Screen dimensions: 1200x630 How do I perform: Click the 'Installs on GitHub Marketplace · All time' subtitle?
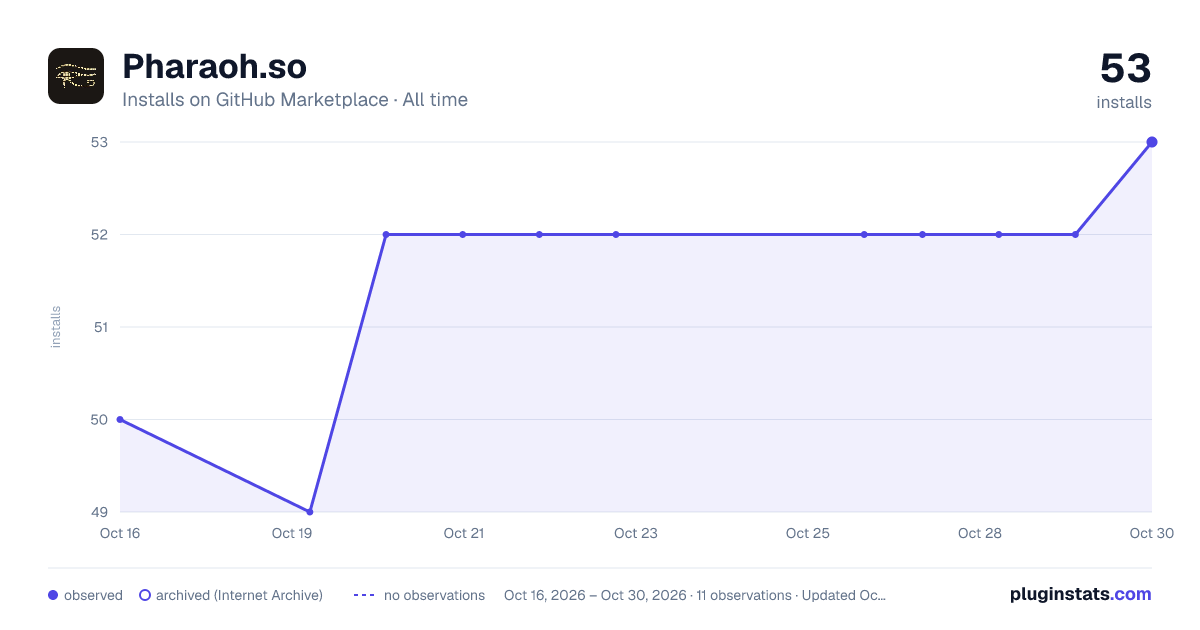click(295, 100)
